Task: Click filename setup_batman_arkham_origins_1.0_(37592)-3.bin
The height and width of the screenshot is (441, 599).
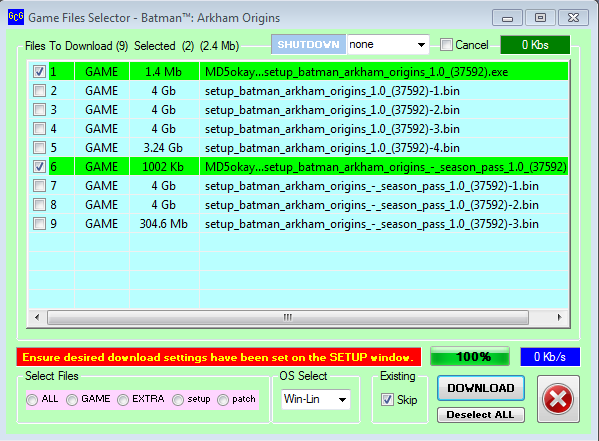Action: pos(332,129)
